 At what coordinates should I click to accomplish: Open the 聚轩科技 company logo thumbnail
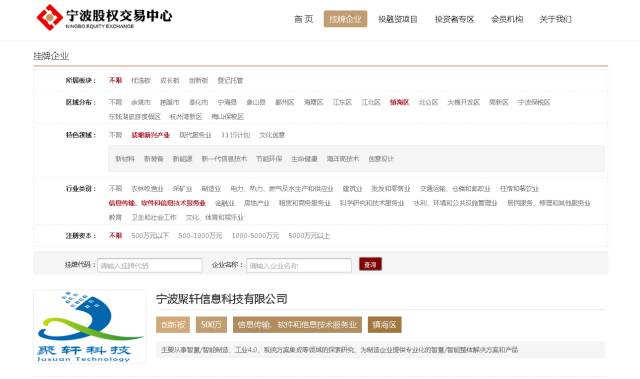click(x=90, y=326)
